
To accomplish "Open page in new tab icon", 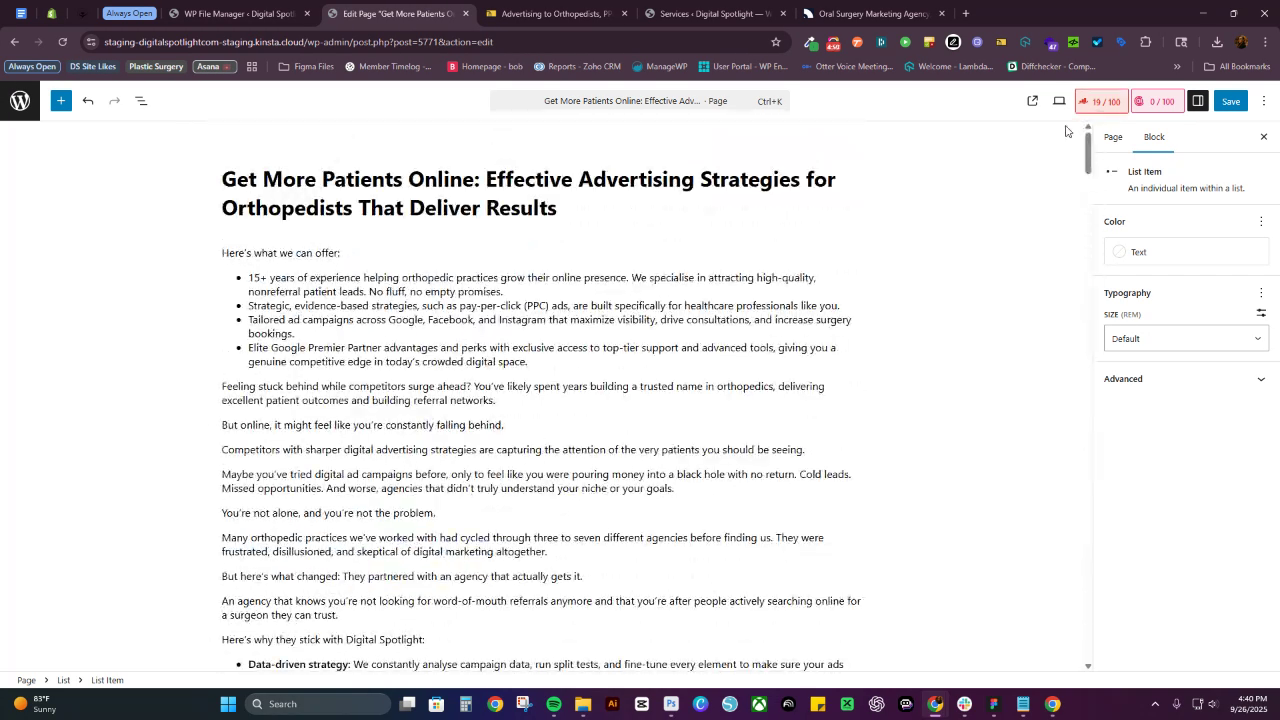I will [1033, 101].
